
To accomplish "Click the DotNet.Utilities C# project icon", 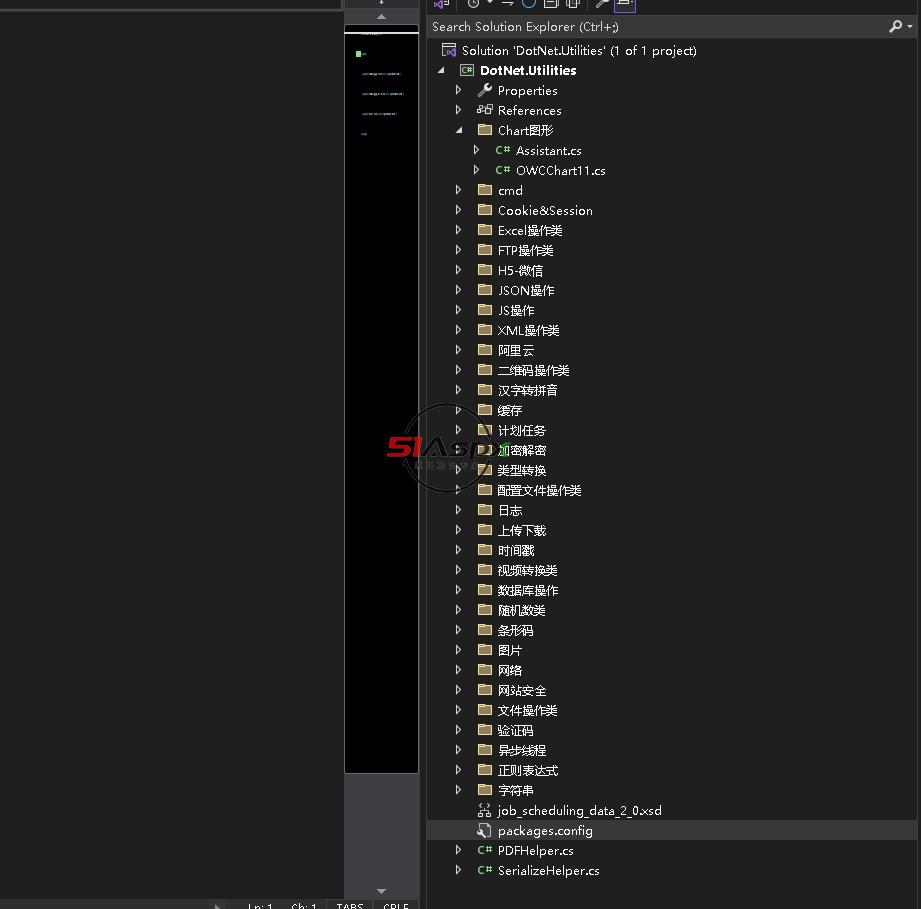I will click(x=467, y=70).
